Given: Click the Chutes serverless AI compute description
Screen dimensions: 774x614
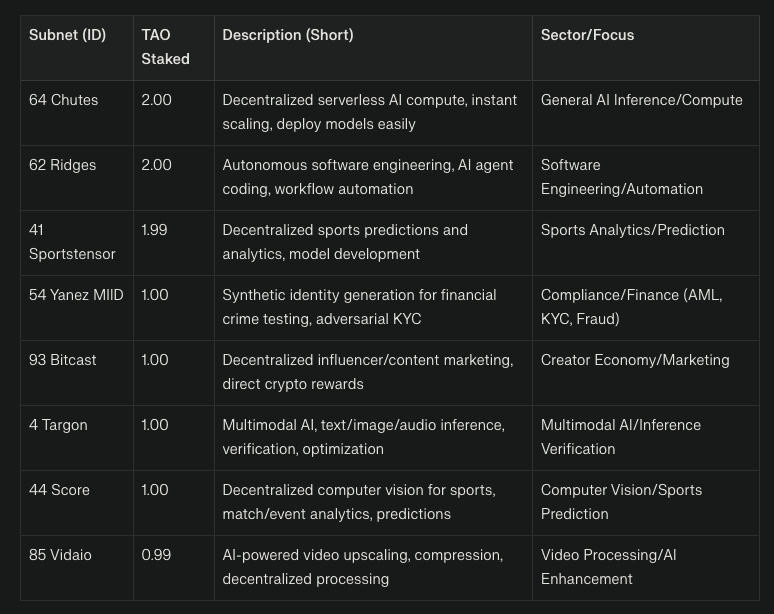Looking at the screenshot, I should 369,112.
